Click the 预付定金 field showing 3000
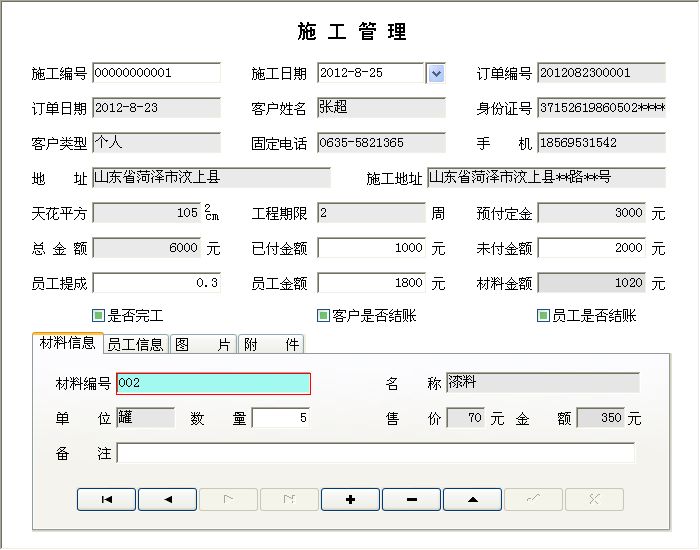The height and width of the screenshot is (550, 700). click(592, 212)
